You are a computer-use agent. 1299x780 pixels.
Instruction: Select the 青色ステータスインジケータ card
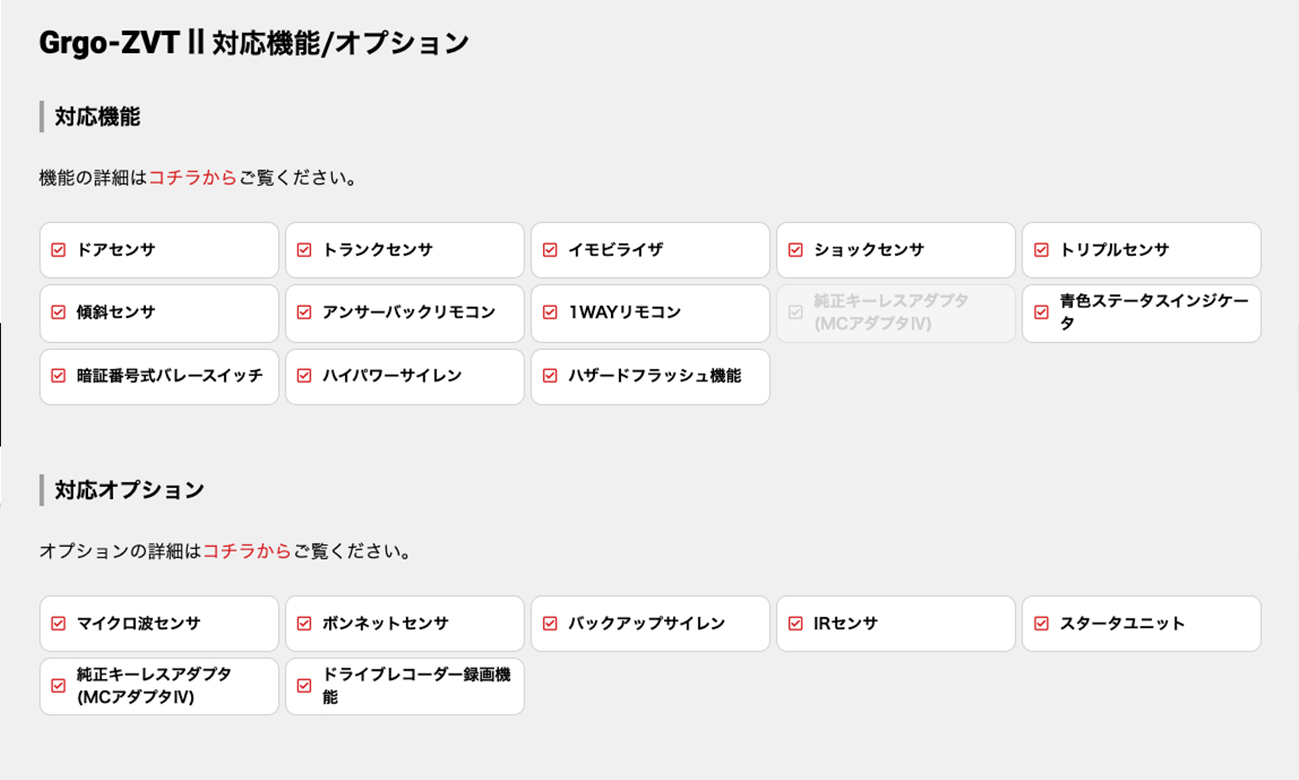(1141, 313)
